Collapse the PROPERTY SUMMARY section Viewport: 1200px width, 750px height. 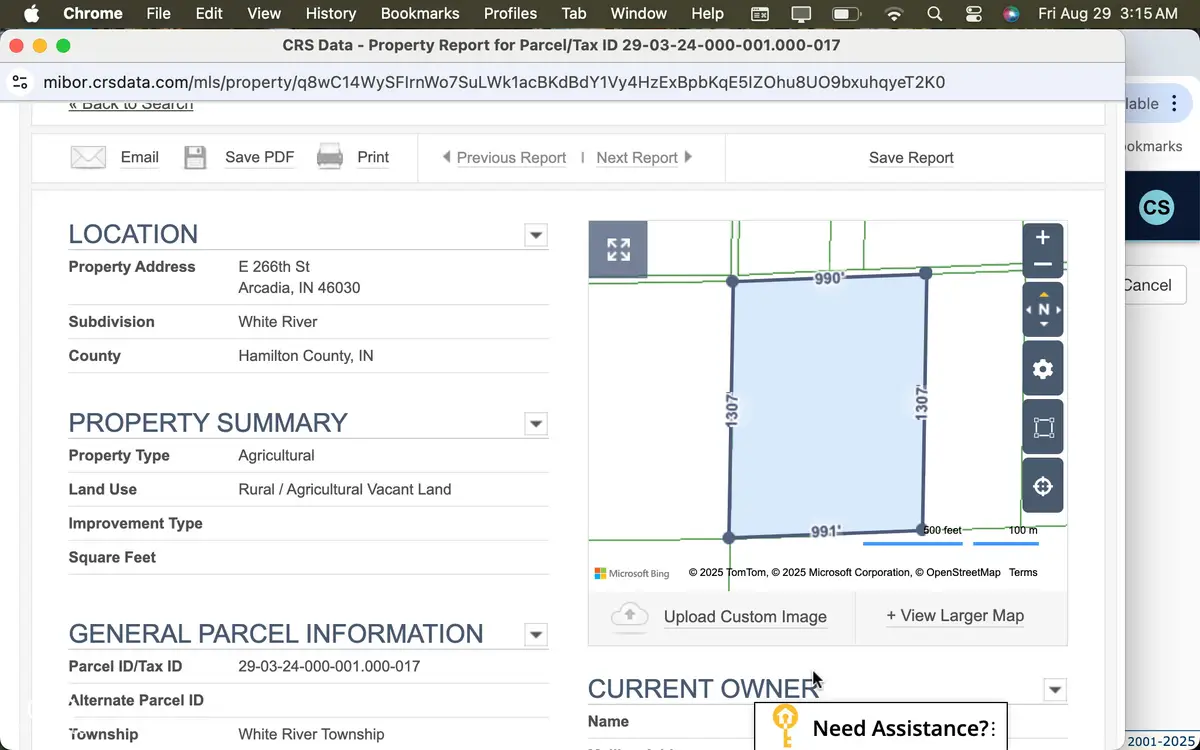pyautogui.click(x=535, y=423)
